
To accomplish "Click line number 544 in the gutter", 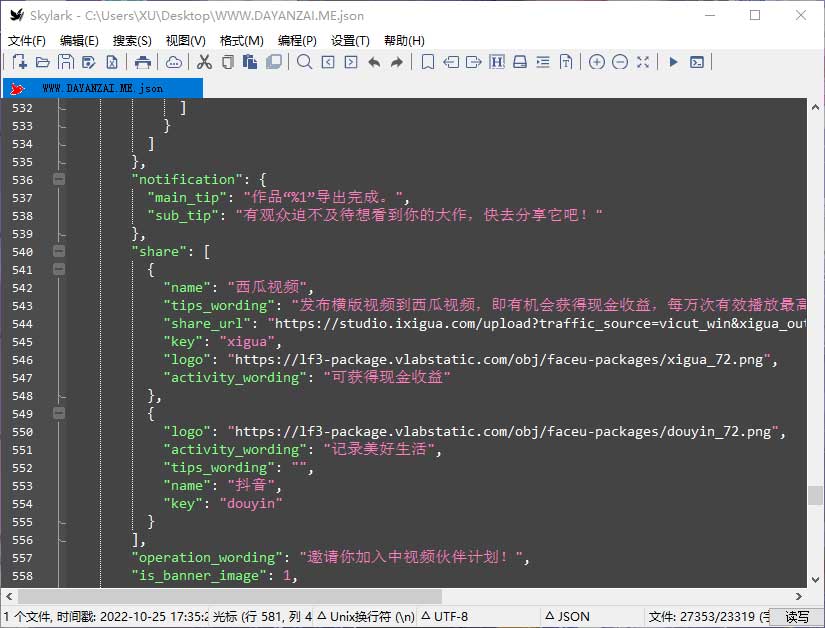I will [22, 323].
